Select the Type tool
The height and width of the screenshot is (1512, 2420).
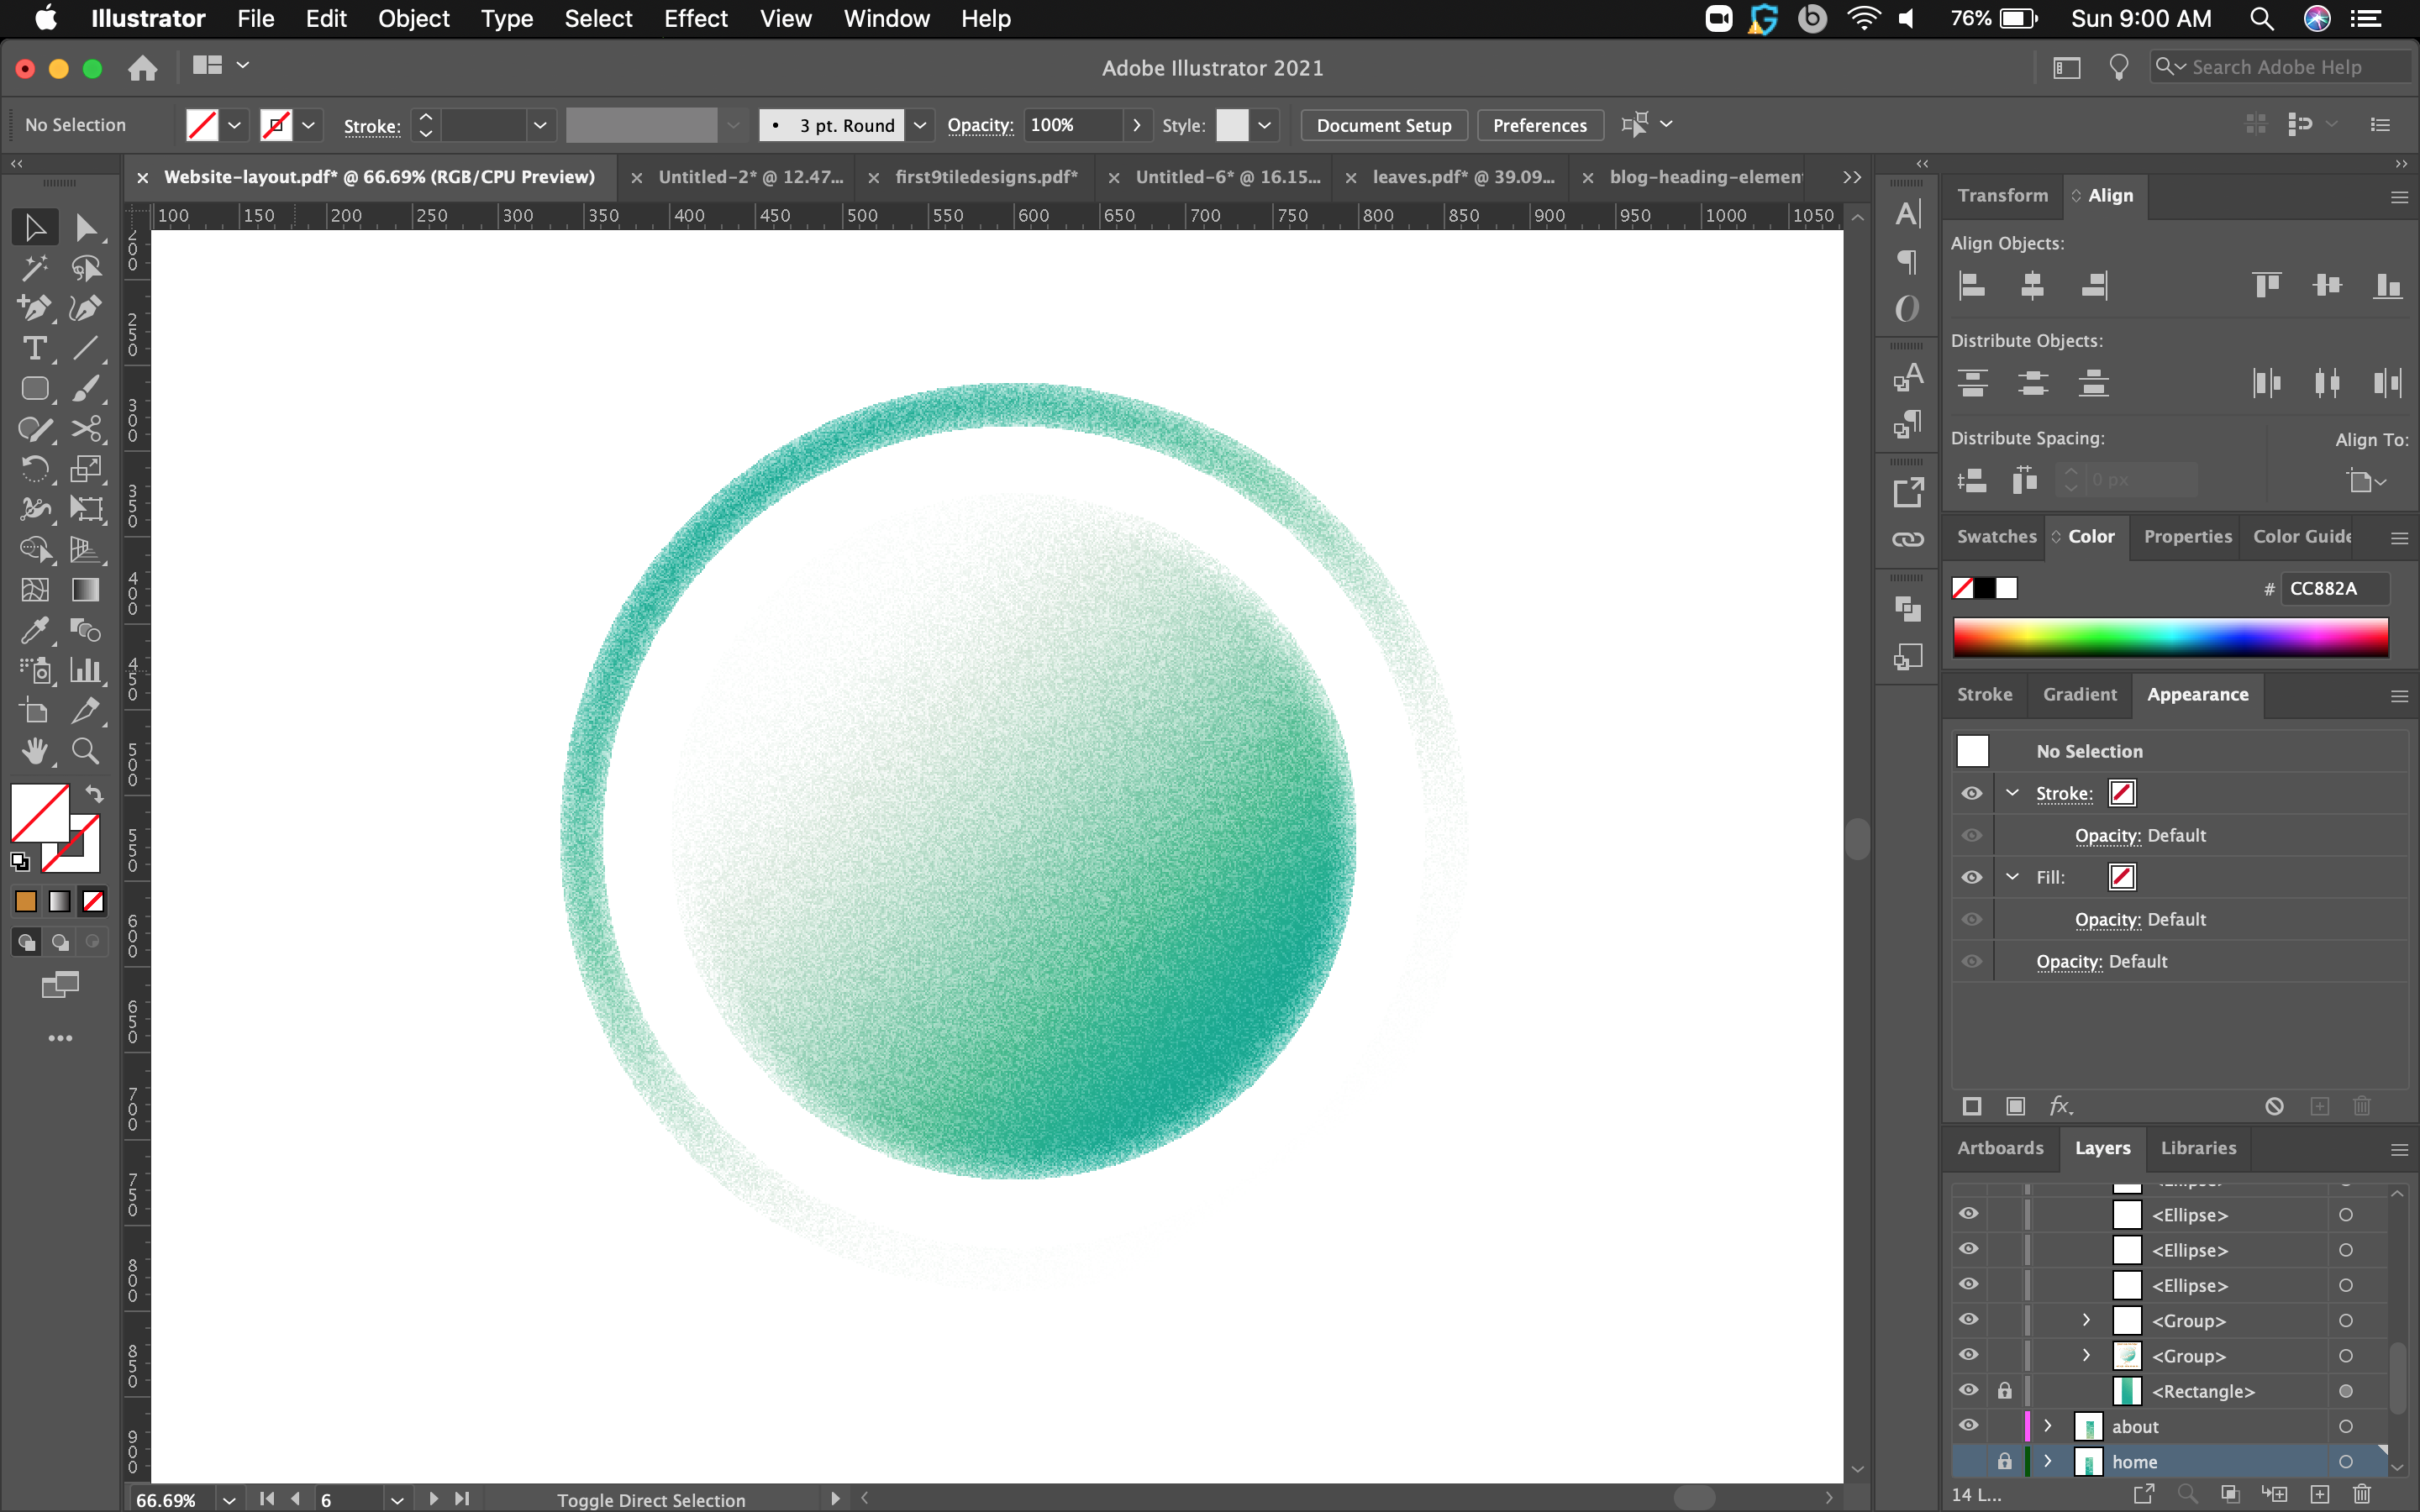point(34,348)
